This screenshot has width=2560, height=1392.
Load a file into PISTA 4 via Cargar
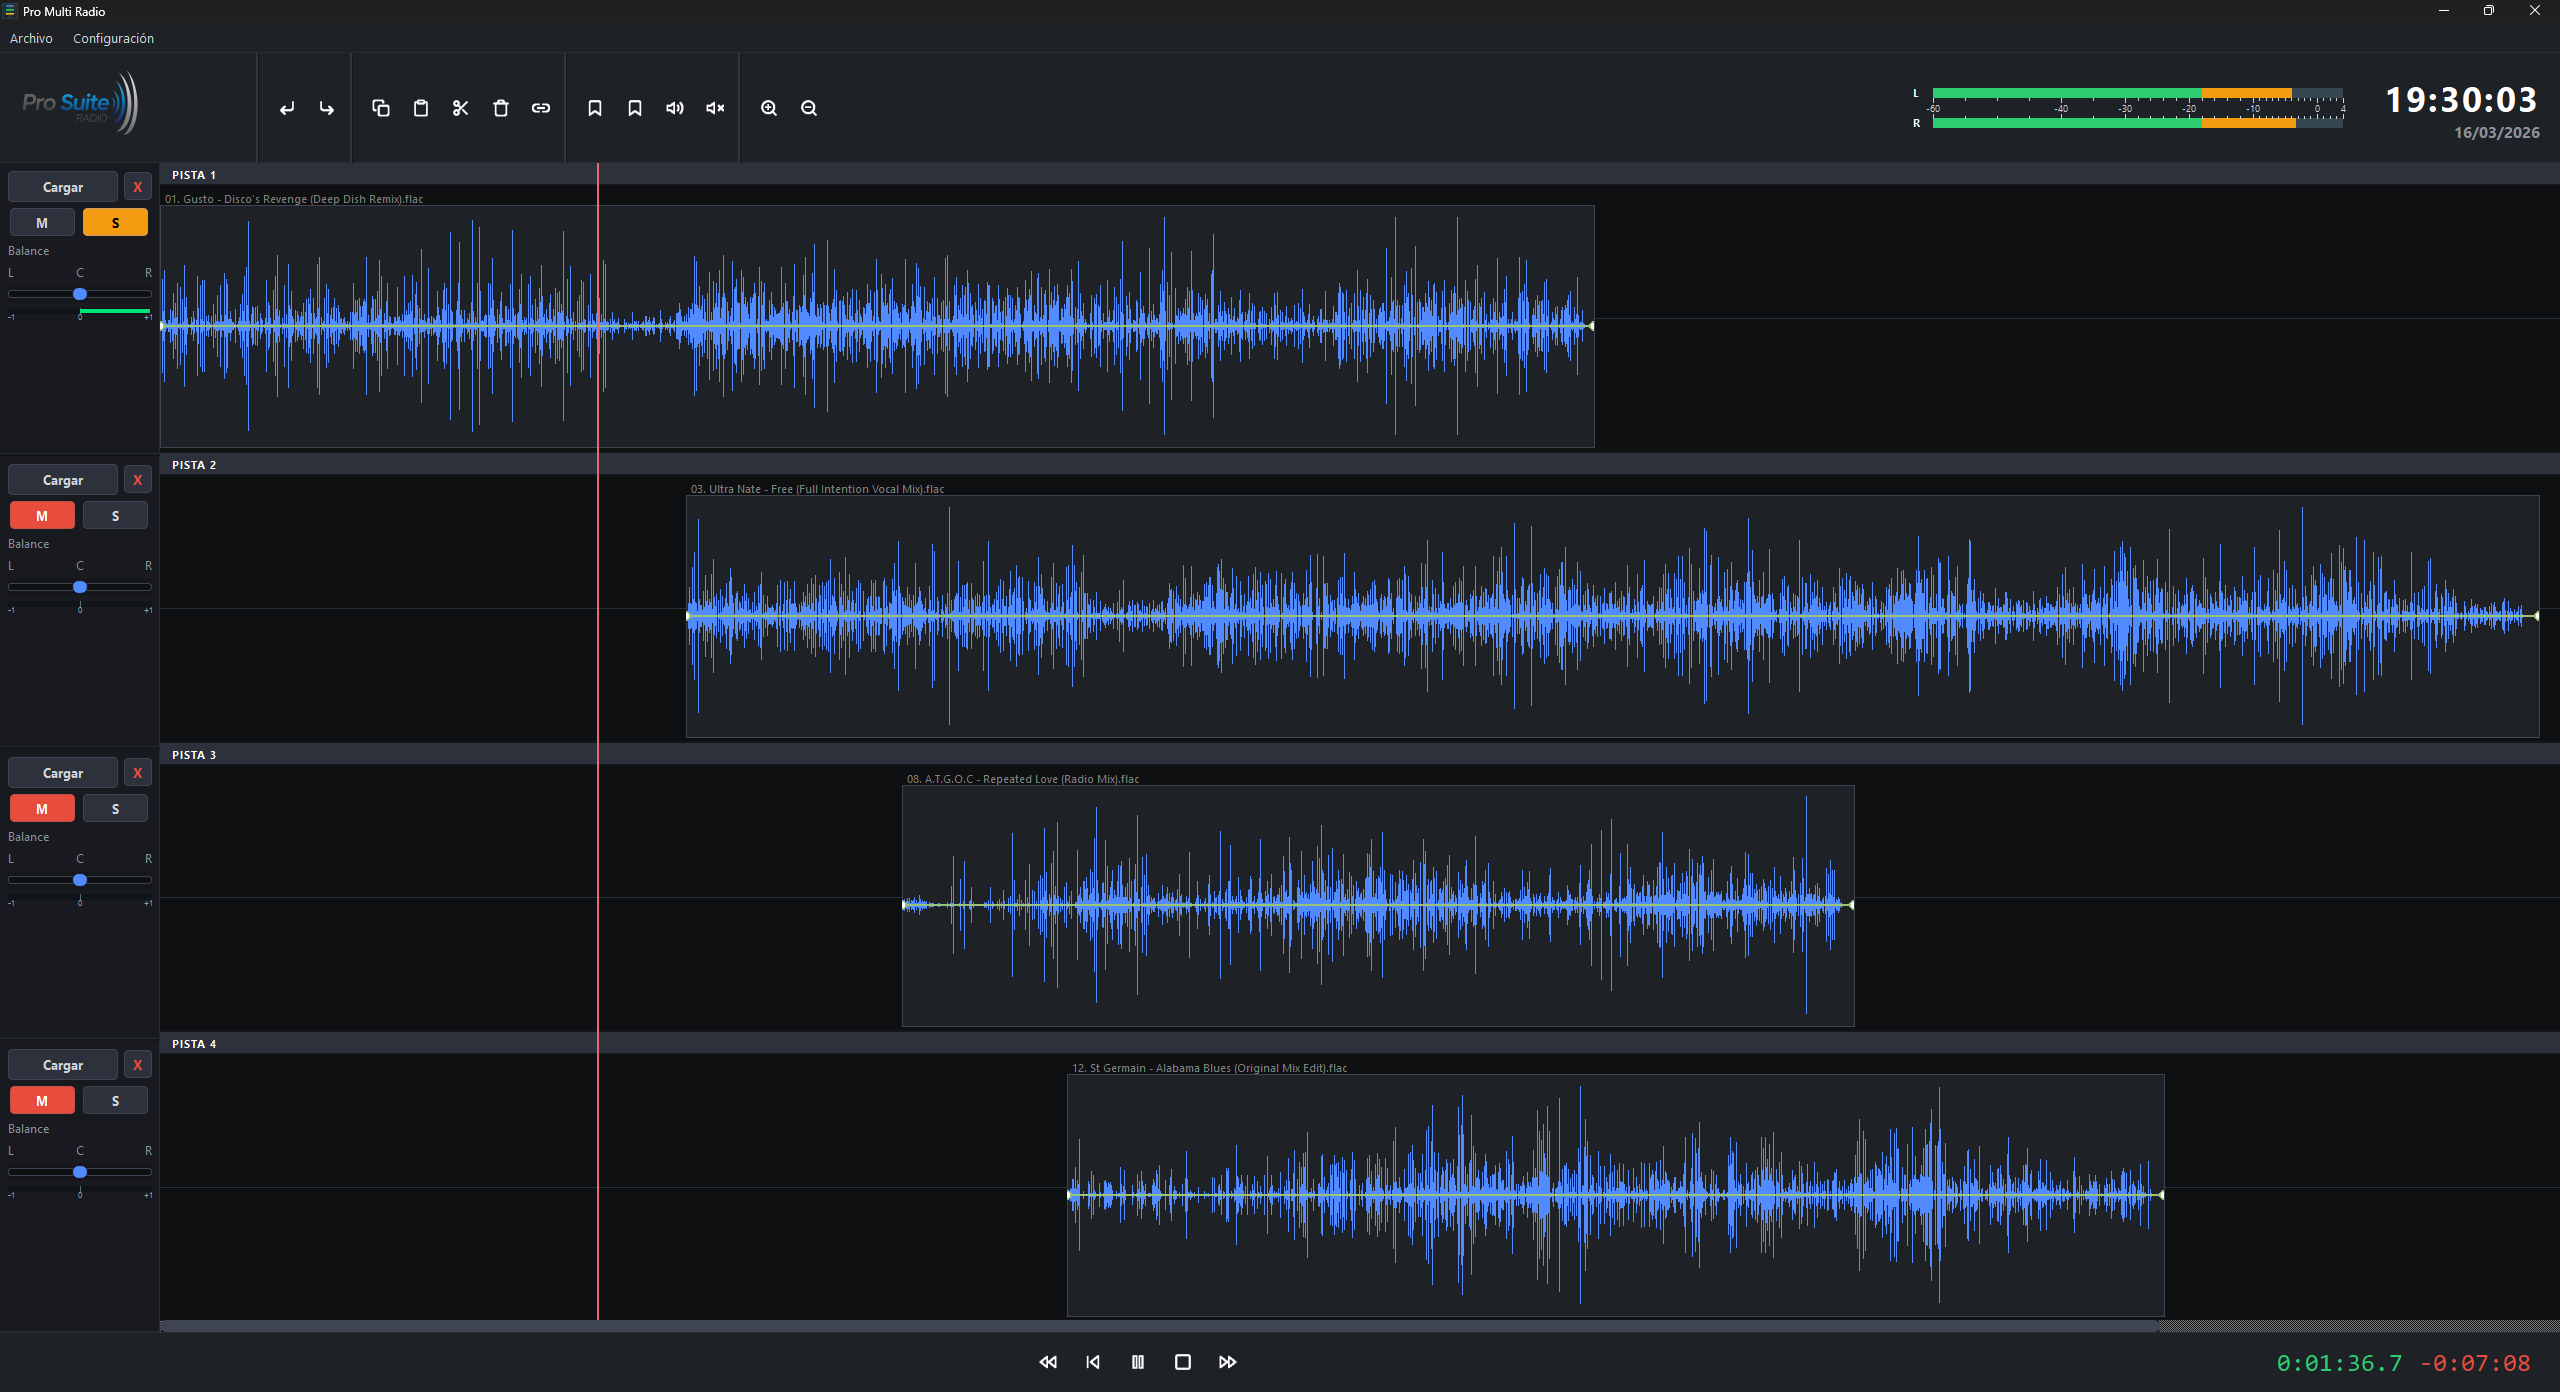click(62, 1064)
